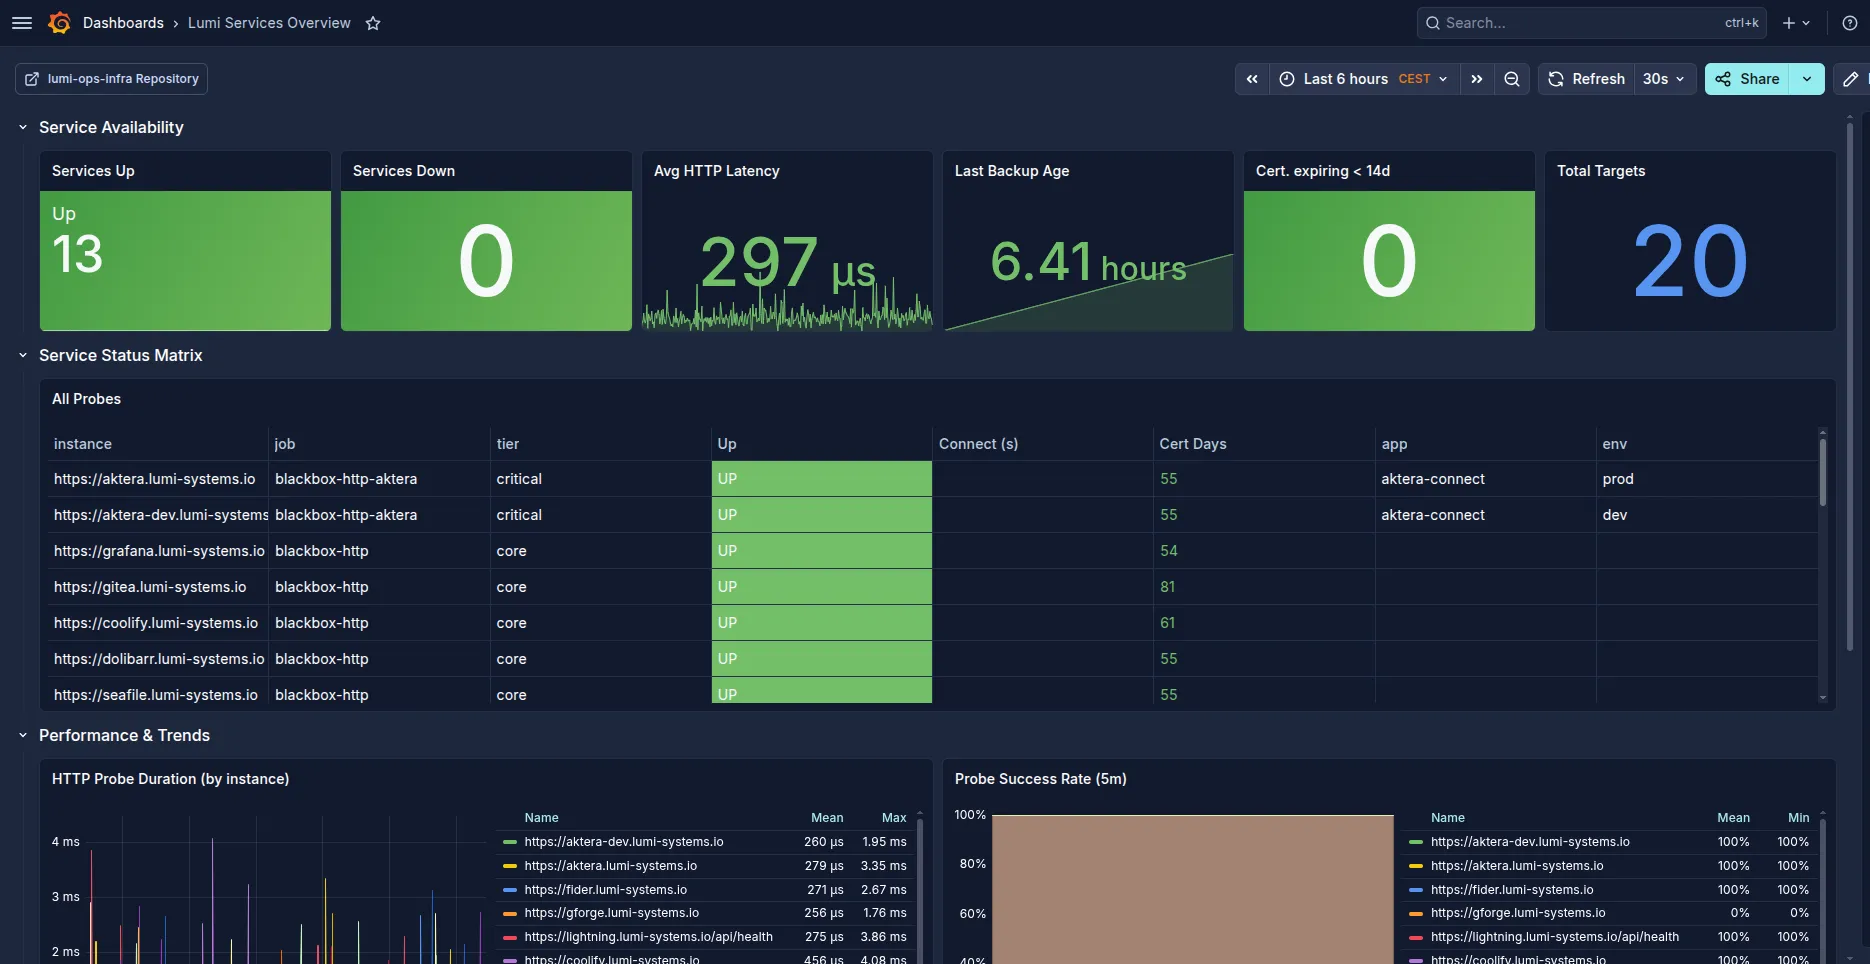This screenshot has height=964, width=1870.
Task: Shift time range backward
Action: pos(1252,79)
